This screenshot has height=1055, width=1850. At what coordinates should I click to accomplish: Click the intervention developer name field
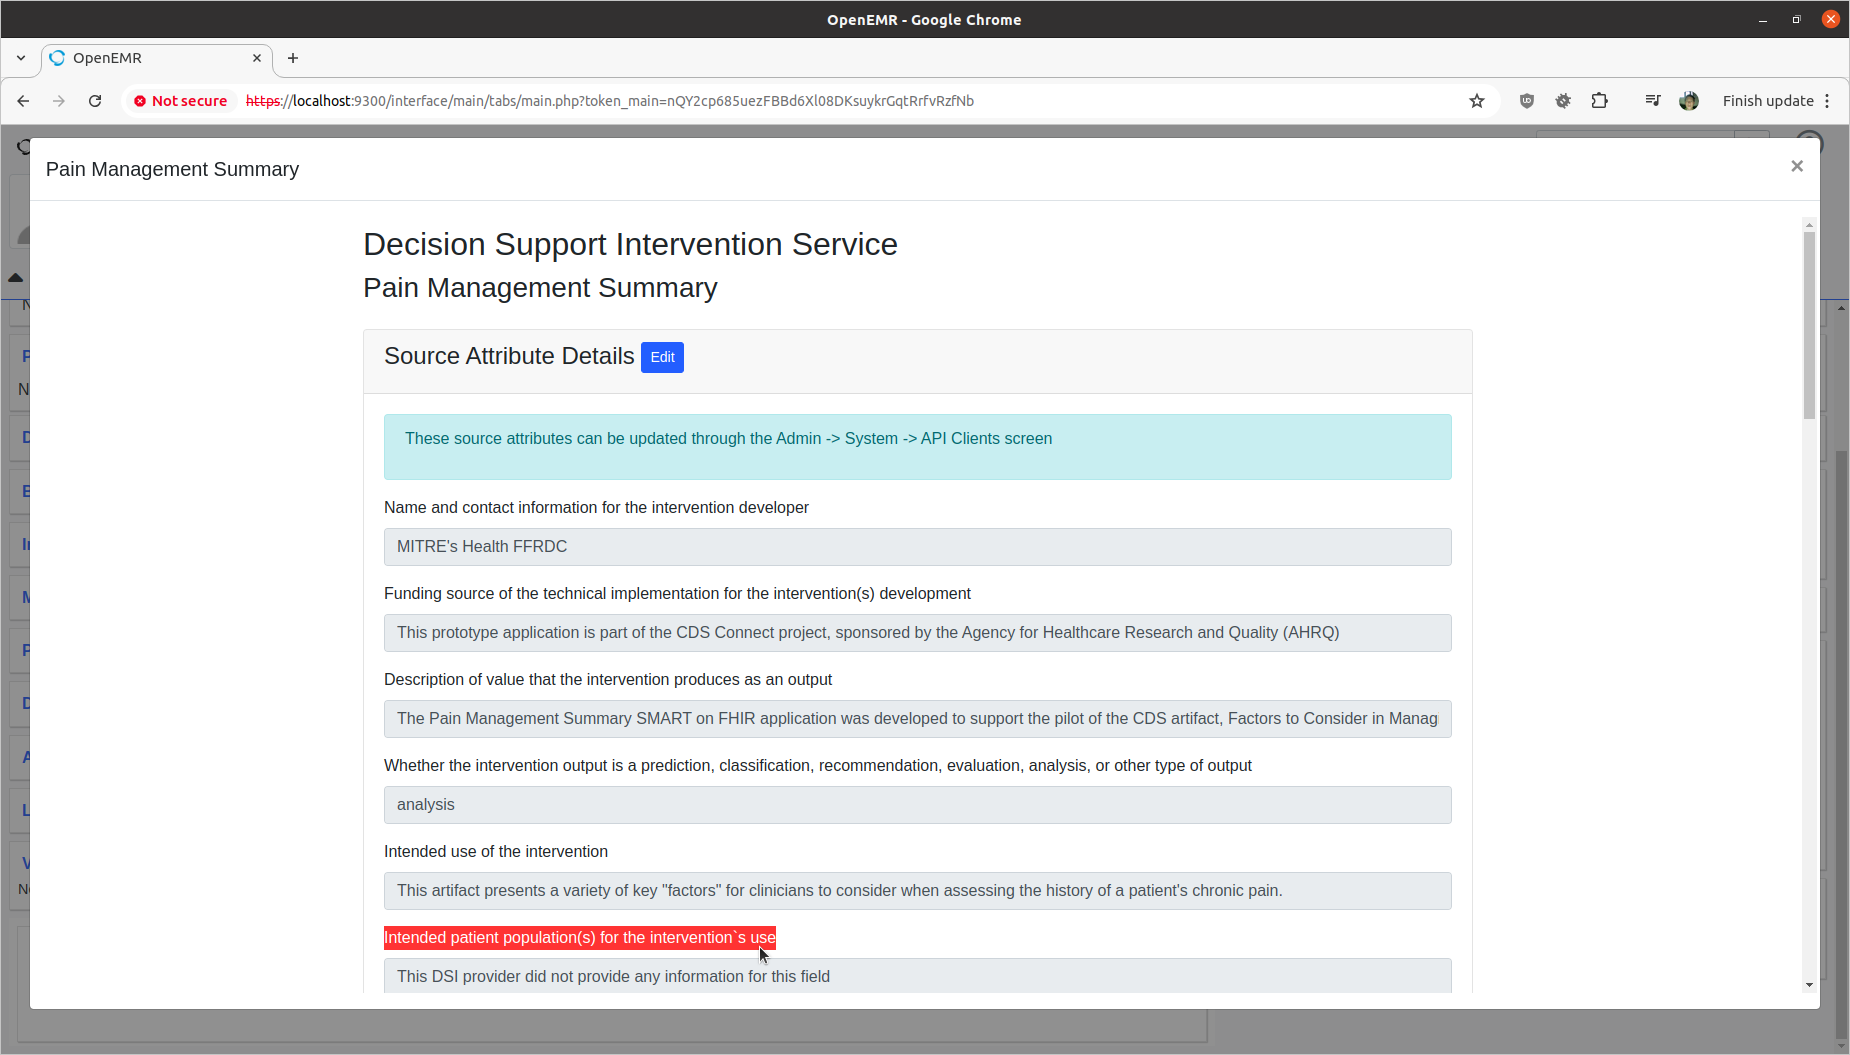917,547
